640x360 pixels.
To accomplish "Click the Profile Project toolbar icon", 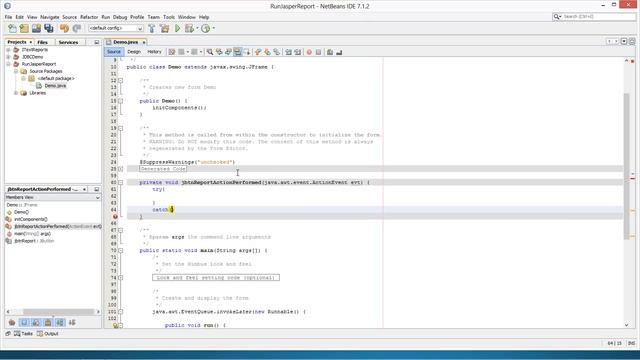I will click(x=206, y=28).
